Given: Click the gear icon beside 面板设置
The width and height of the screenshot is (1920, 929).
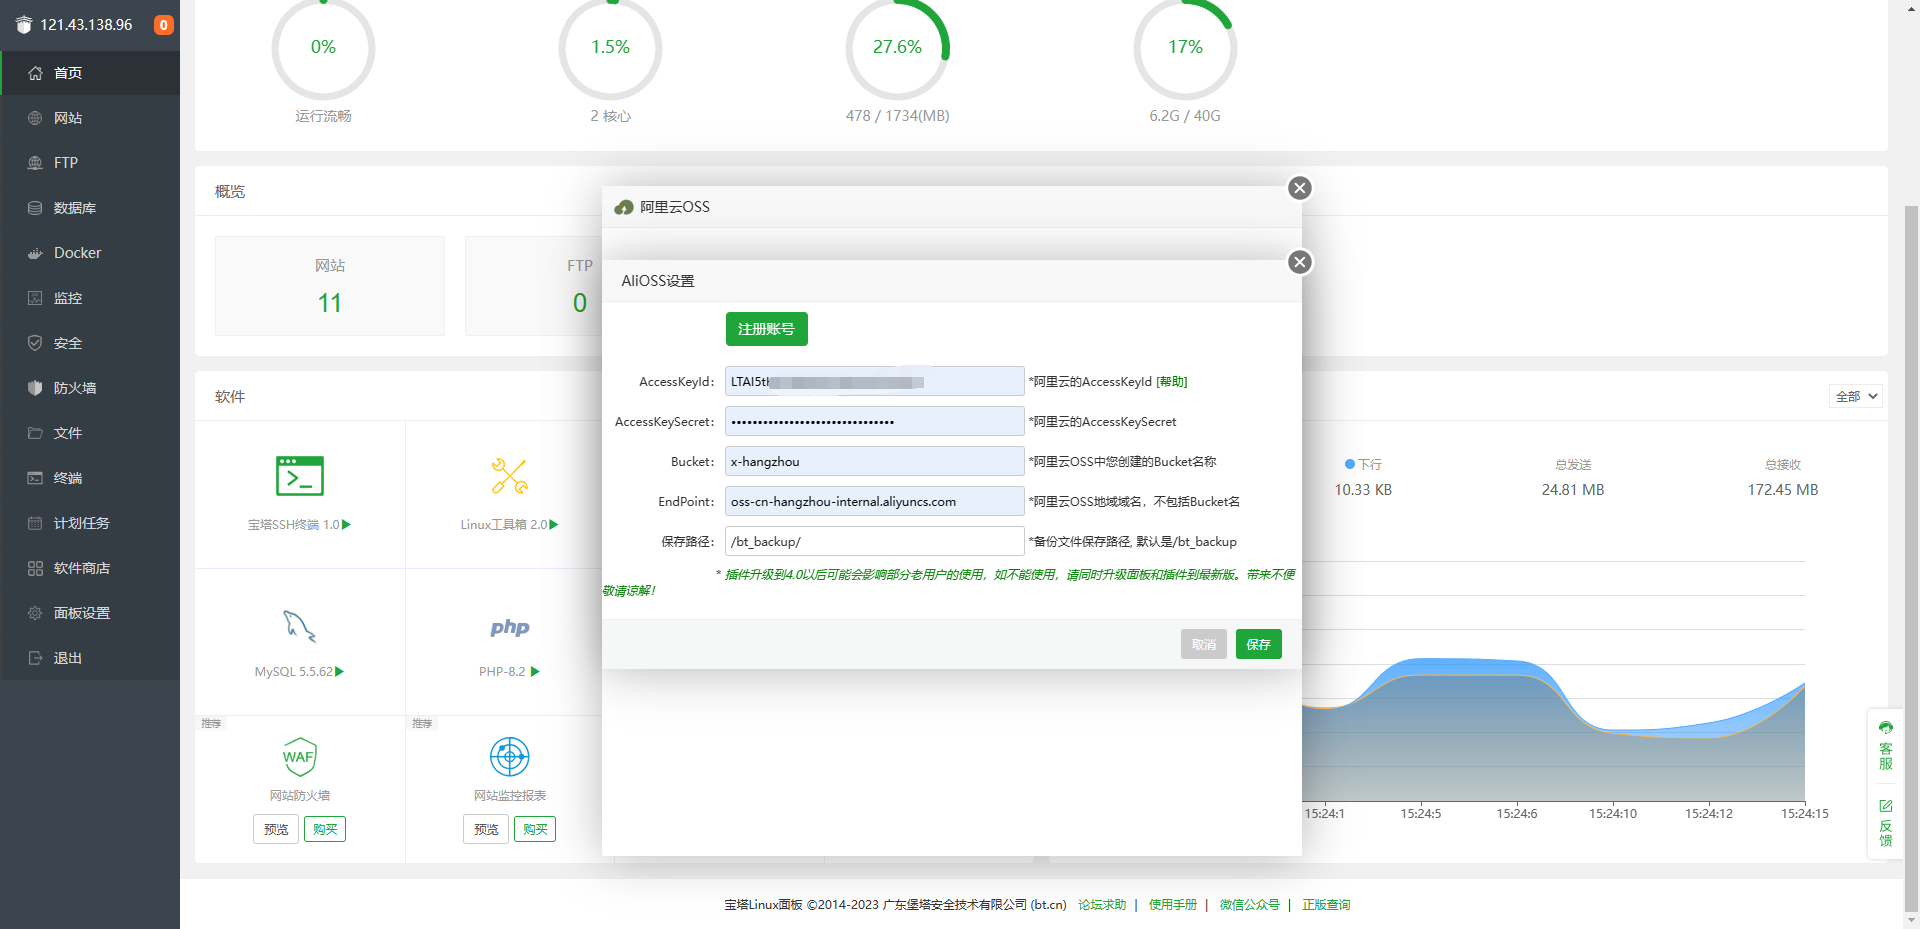Looking at the screenshot, I should tap(35, 613).
